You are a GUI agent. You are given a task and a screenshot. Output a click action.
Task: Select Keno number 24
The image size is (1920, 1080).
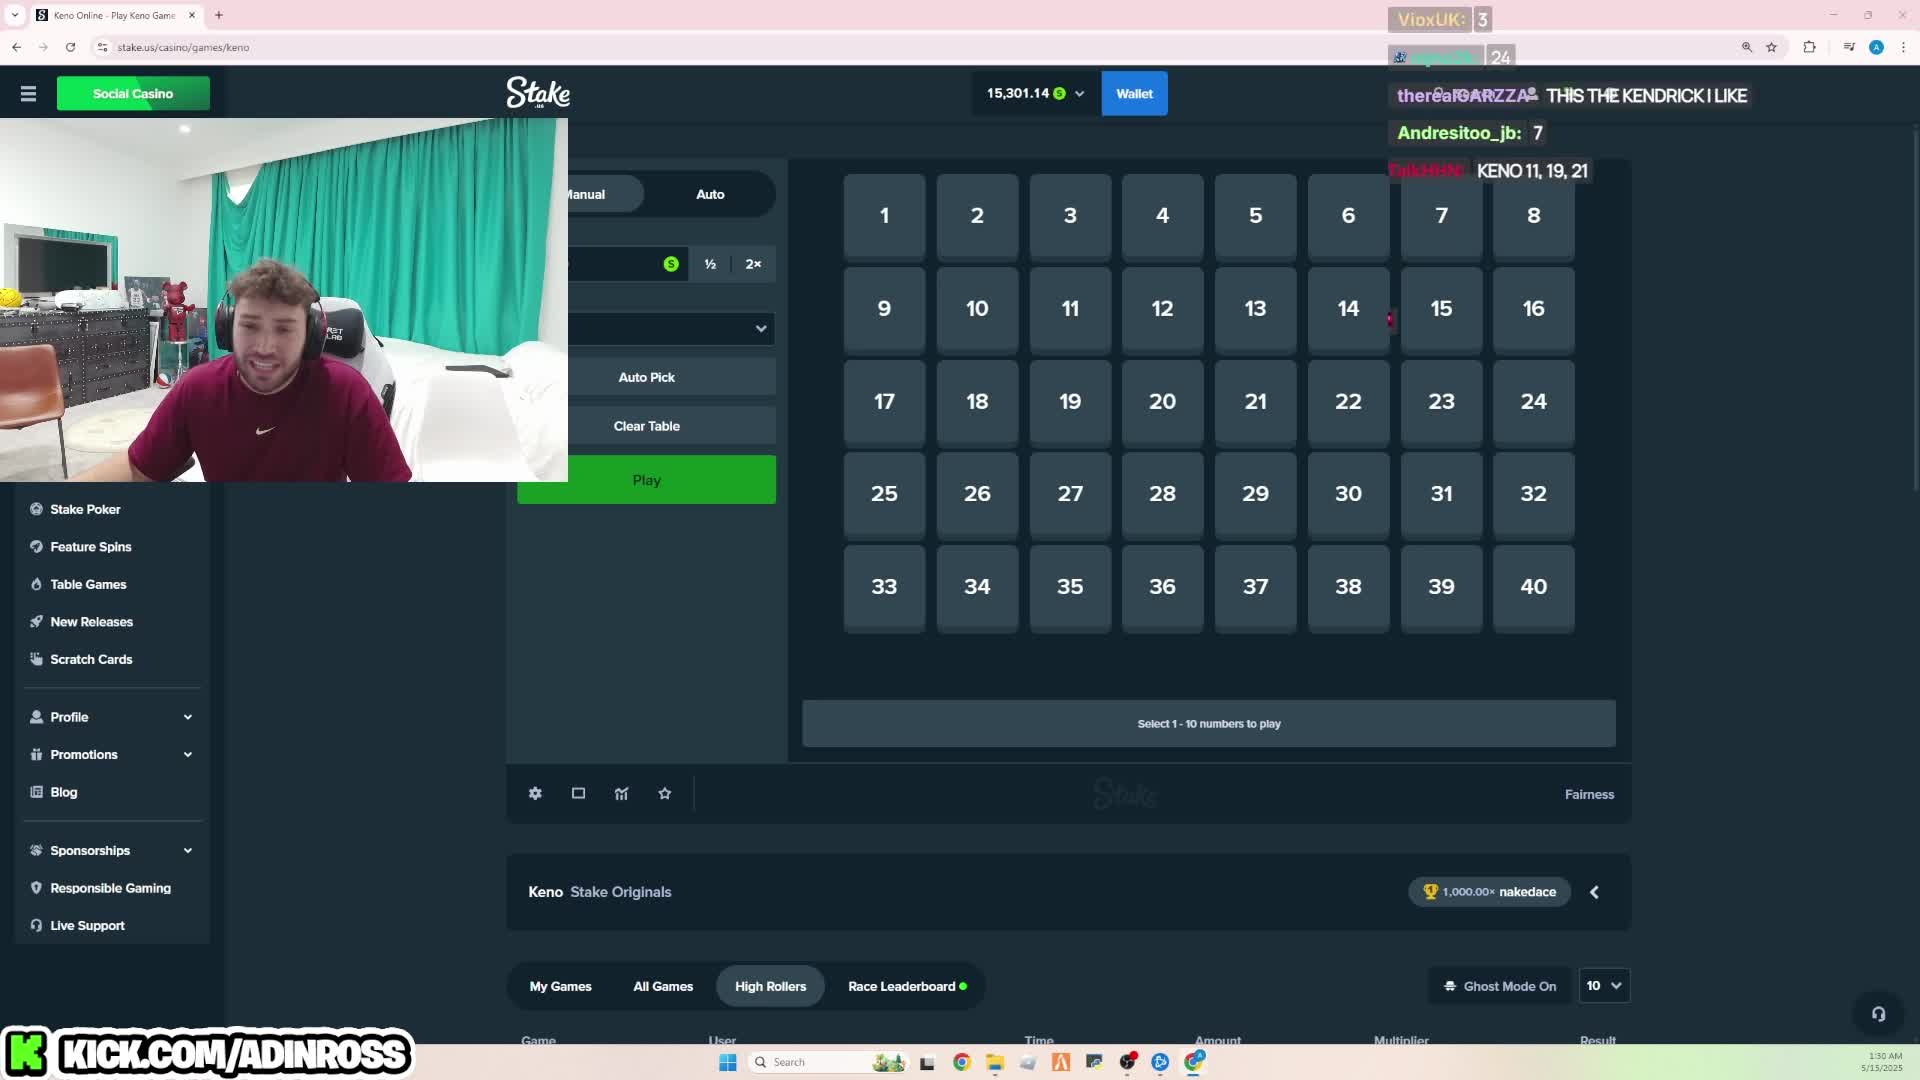tap(1533, 402)
